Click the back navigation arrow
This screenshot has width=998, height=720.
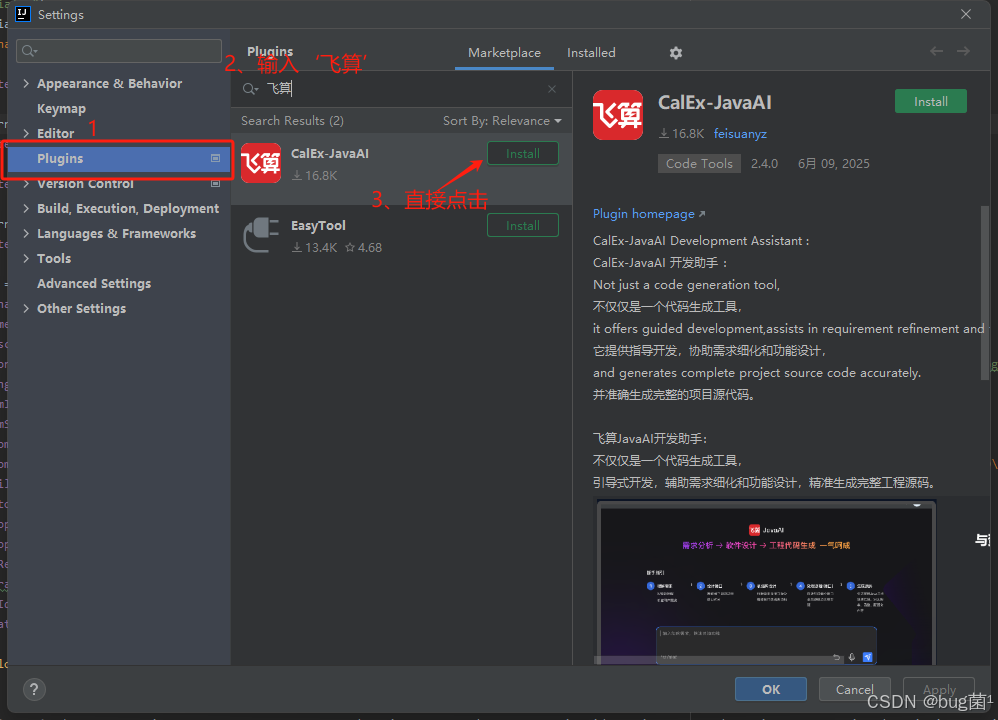click(x=936, y=52)
